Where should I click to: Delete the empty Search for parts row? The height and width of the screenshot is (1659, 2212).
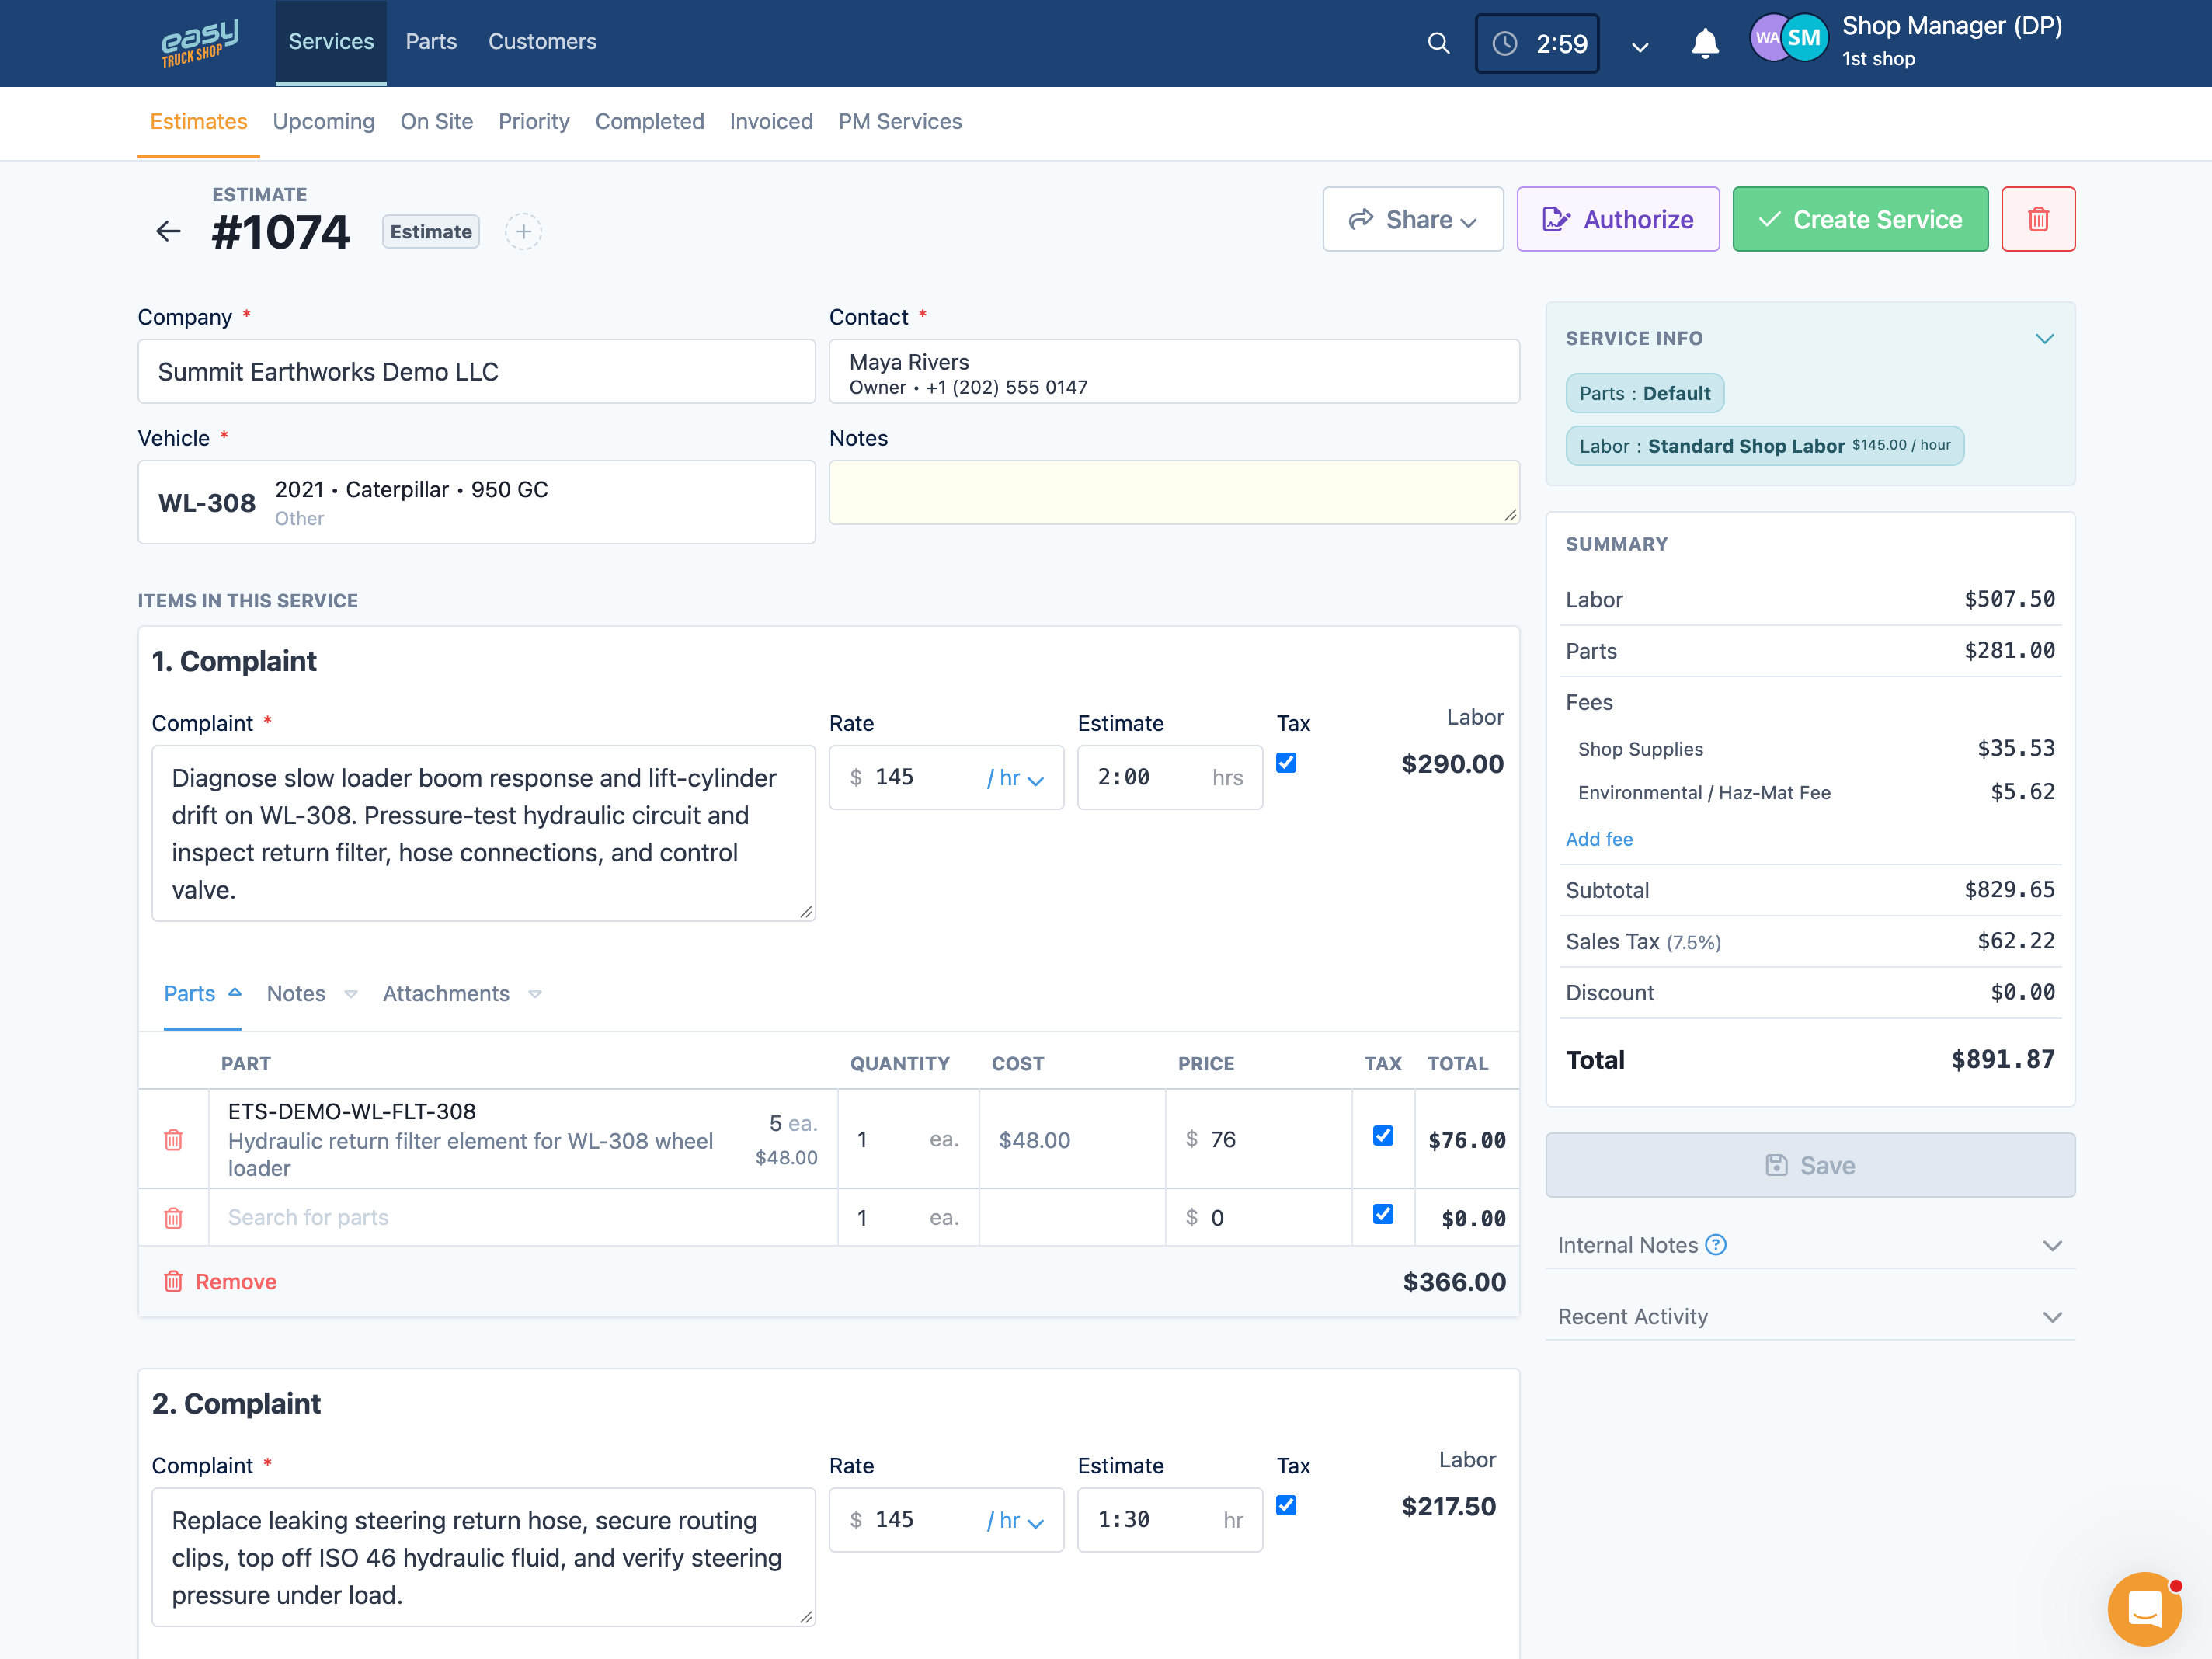(x=173, y=1218)
